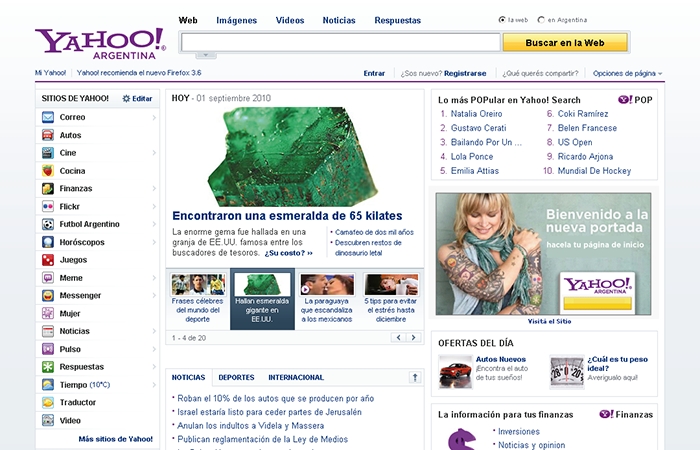Open the Flickr dots icon

48,206
